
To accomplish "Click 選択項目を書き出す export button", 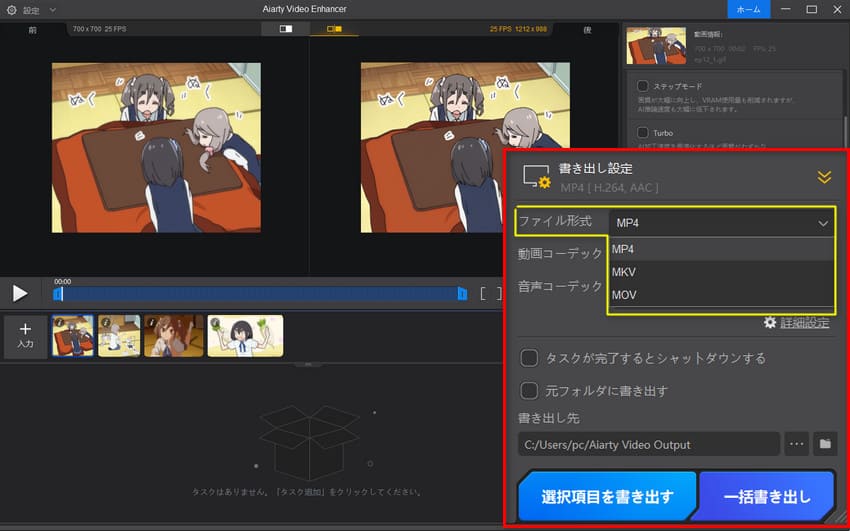I will tap(607, 496).
